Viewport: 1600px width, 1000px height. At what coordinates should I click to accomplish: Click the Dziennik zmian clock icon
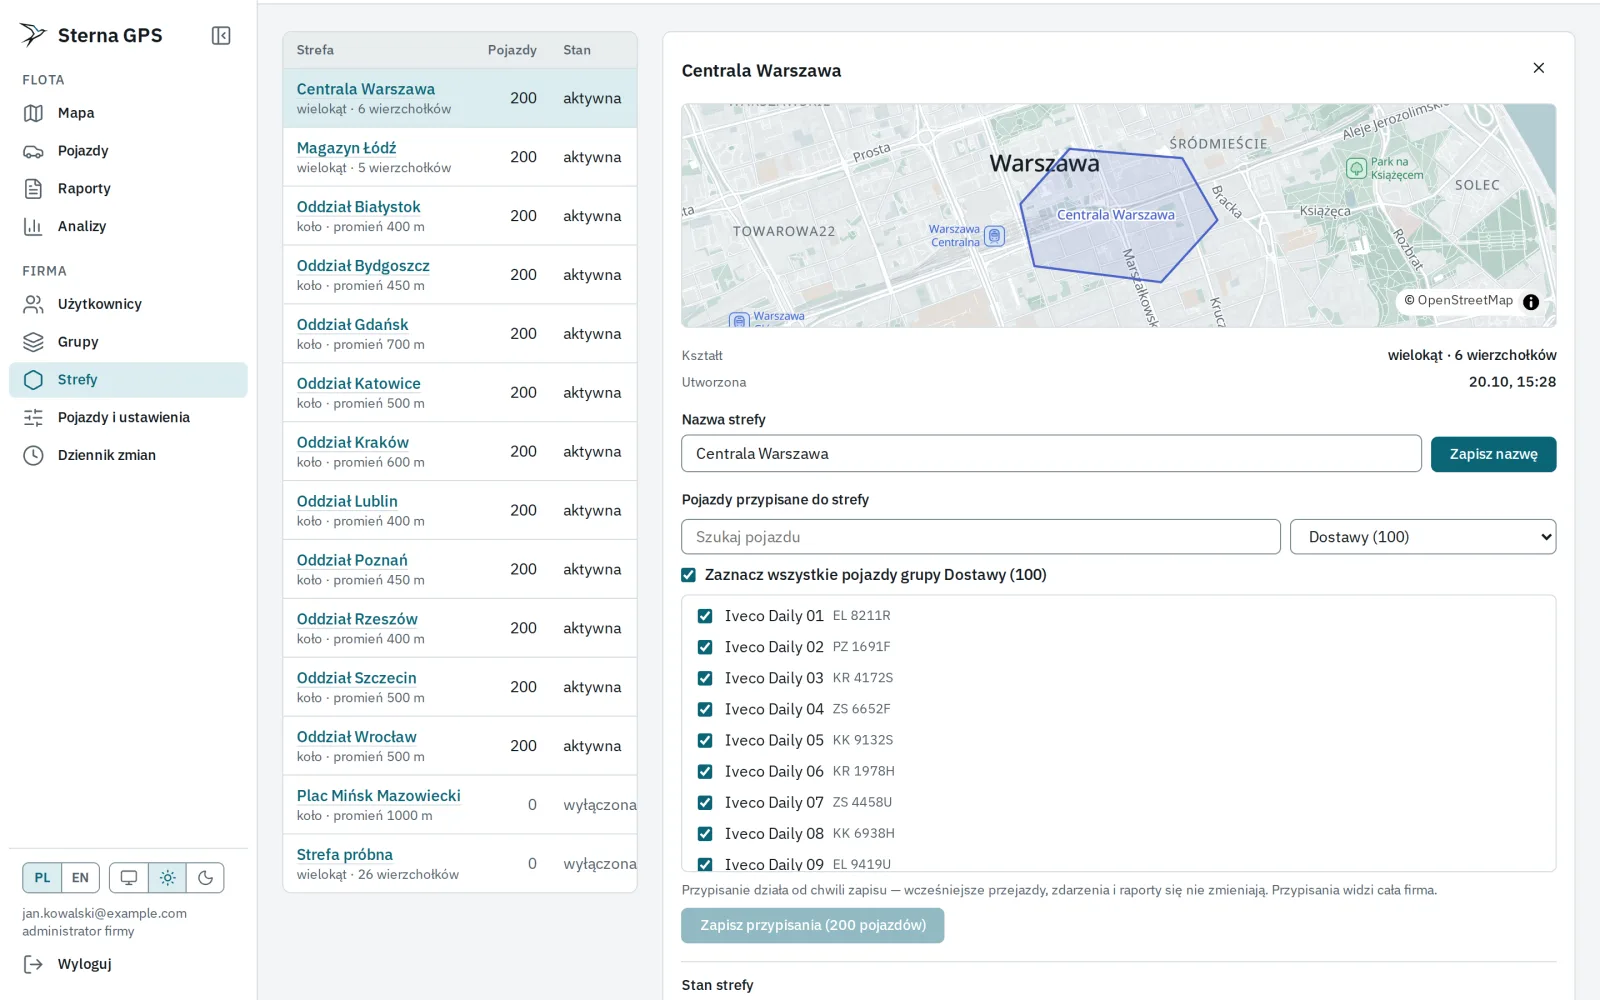(x=34, y=455)
